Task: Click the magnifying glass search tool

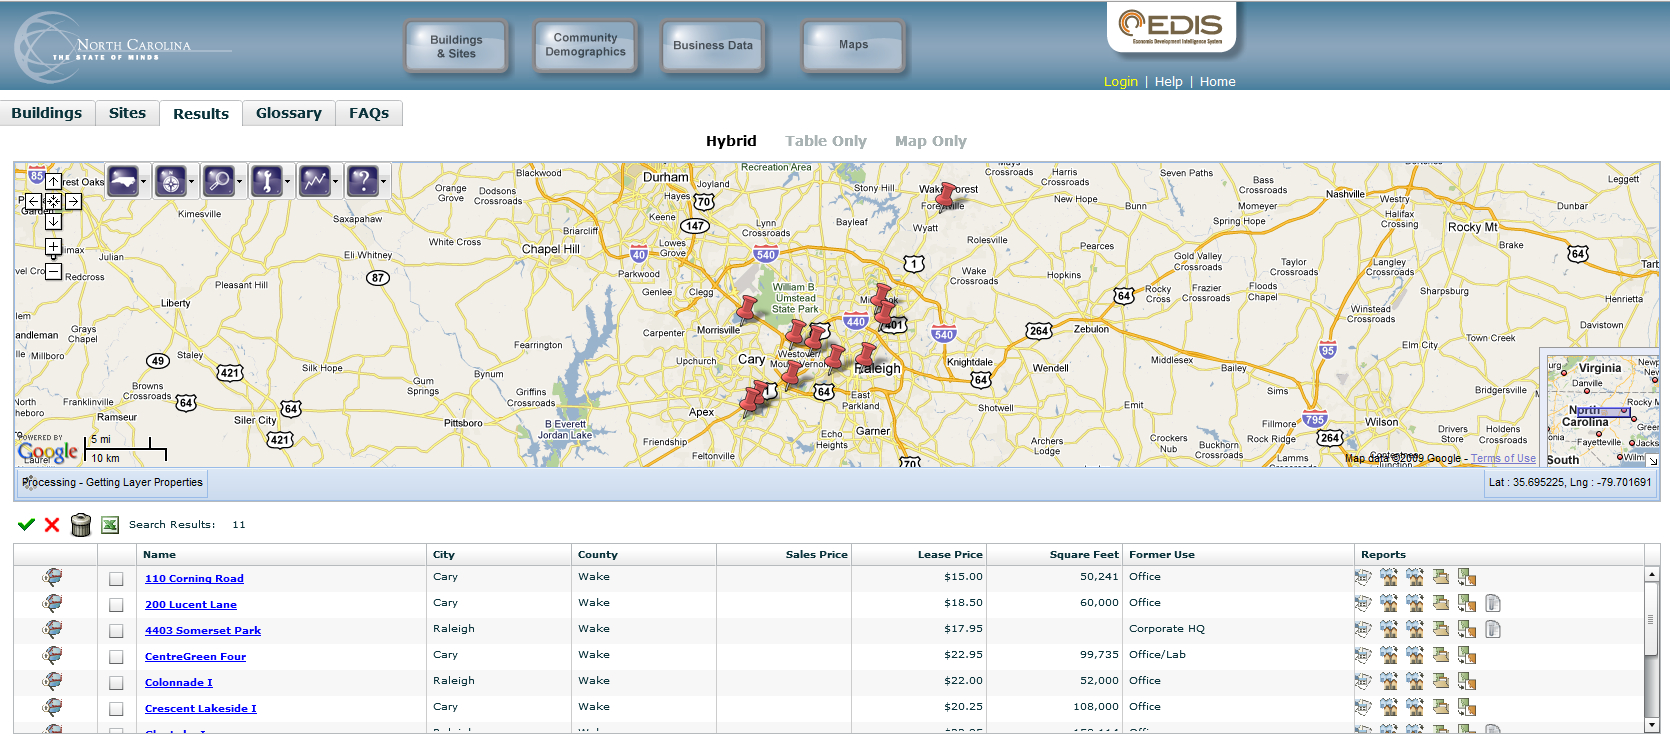Action: pyautogui.click(x=219, y=181)
